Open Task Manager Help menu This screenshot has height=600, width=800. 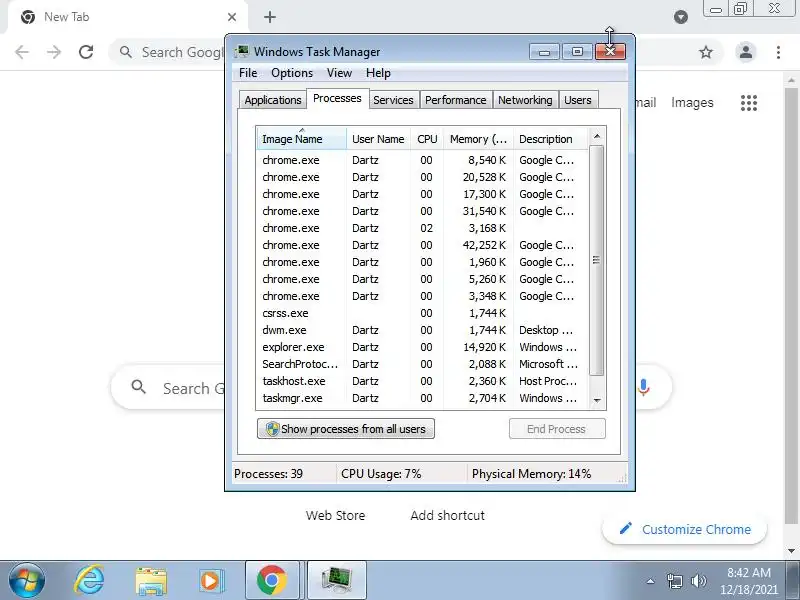(378, 73)
